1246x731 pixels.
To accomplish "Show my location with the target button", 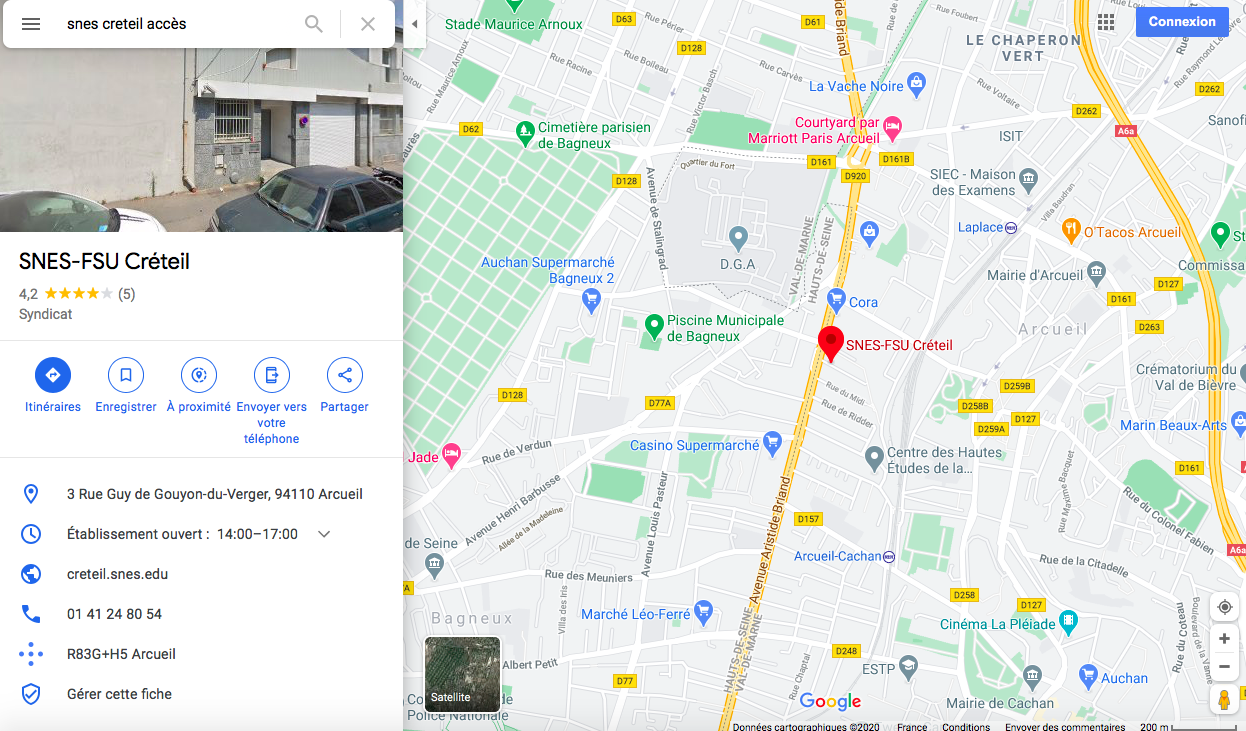I will click(x=1225, y=607).
